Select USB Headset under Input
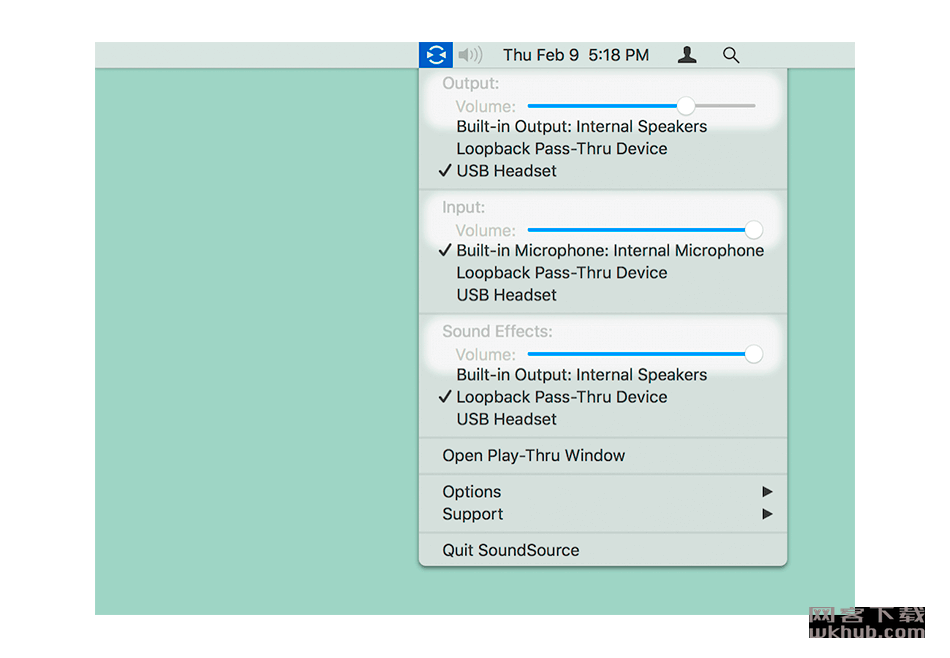Screen dimensions: 950x658 pyautogui.click(x=603, y=296)
